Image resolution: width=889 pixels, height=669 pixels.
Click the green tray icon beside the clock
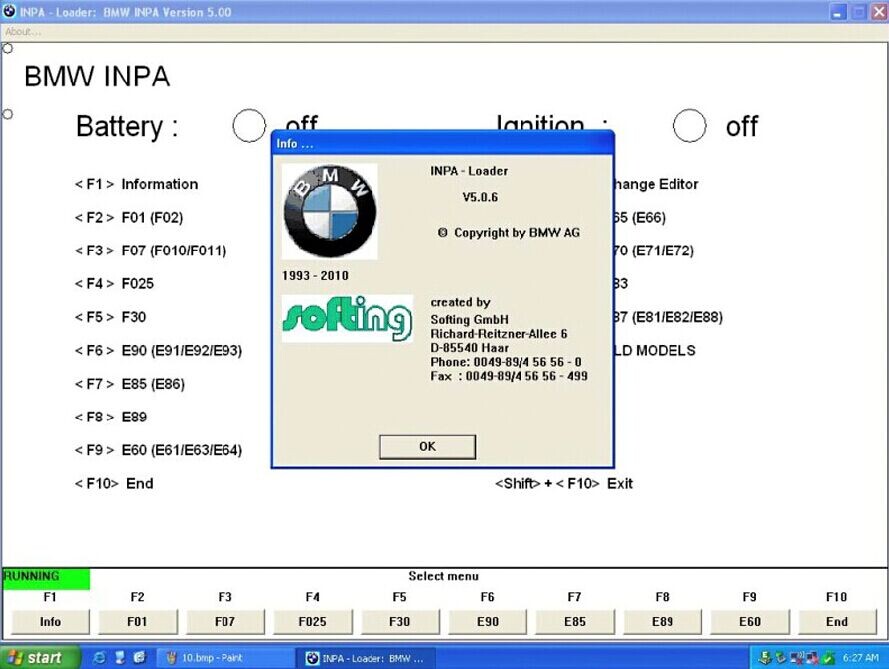pyautogui.click(x=829, y=658)
